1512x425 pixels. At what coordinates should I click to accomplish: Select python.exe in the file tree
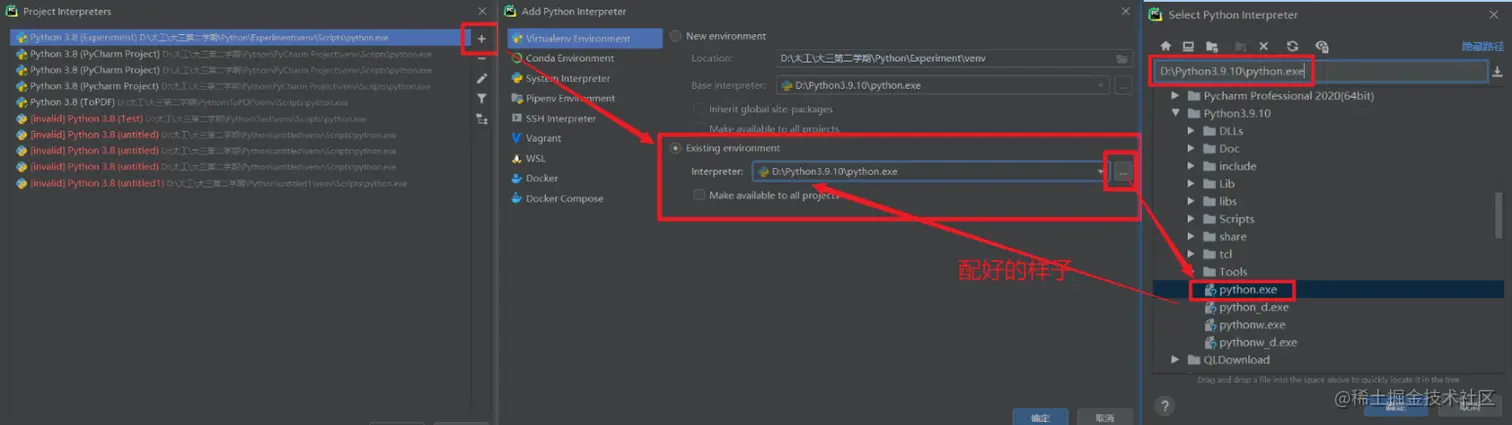tap(1328, 290)
